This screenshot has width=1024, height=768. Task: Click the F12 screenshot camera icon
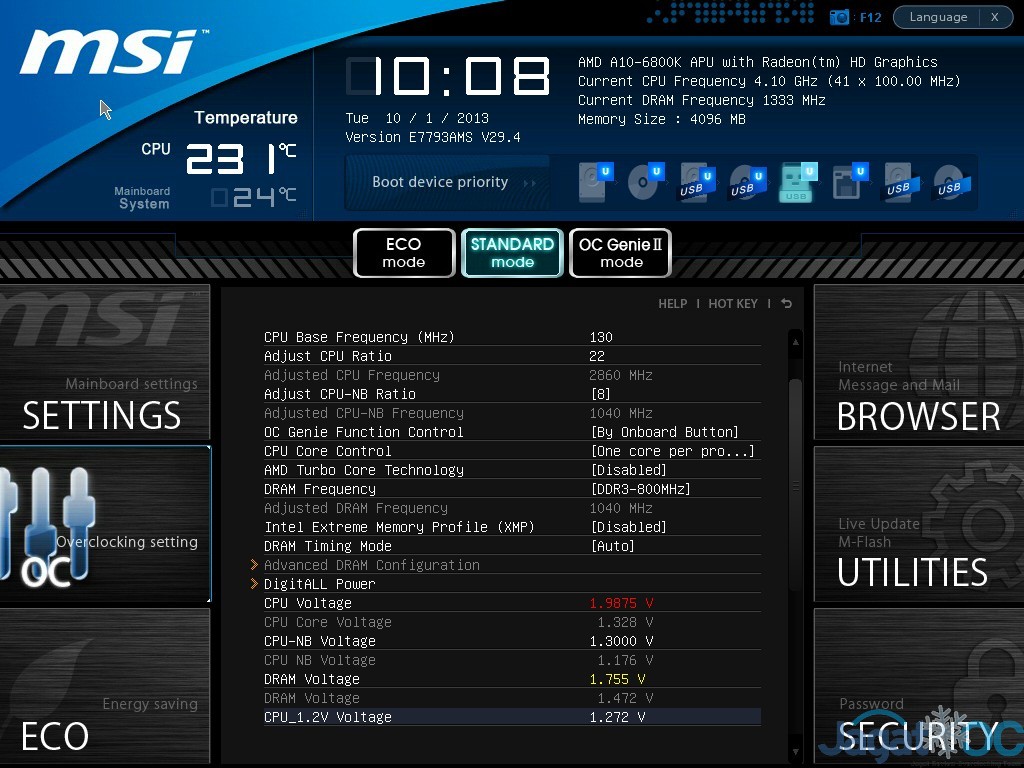point(839,18)
